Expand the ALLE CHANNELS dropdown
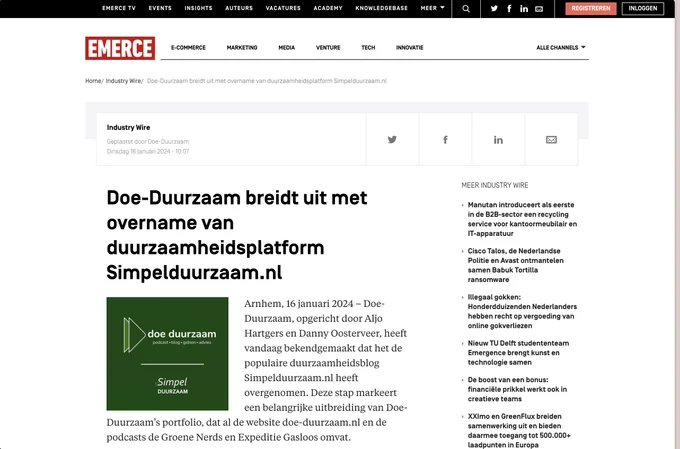680x449 pixels. click(561, 47)
